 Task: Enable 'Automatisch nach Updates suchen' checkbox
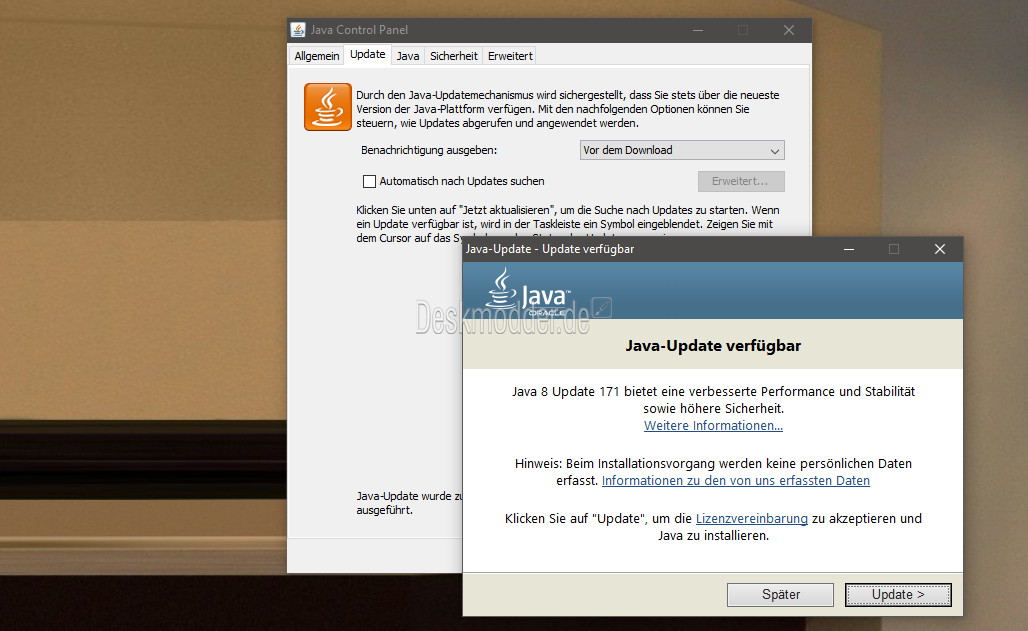pos(370,181)
